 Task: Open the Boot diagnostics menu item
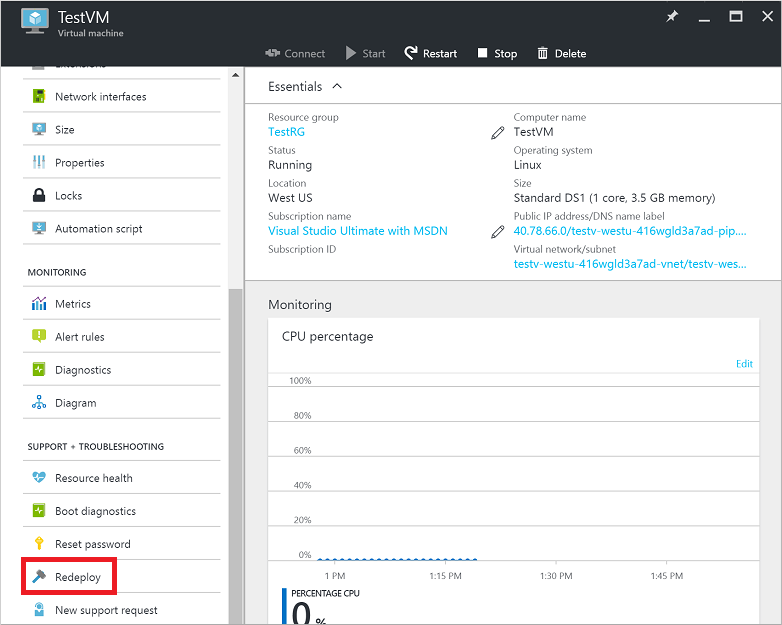point(95,511)
